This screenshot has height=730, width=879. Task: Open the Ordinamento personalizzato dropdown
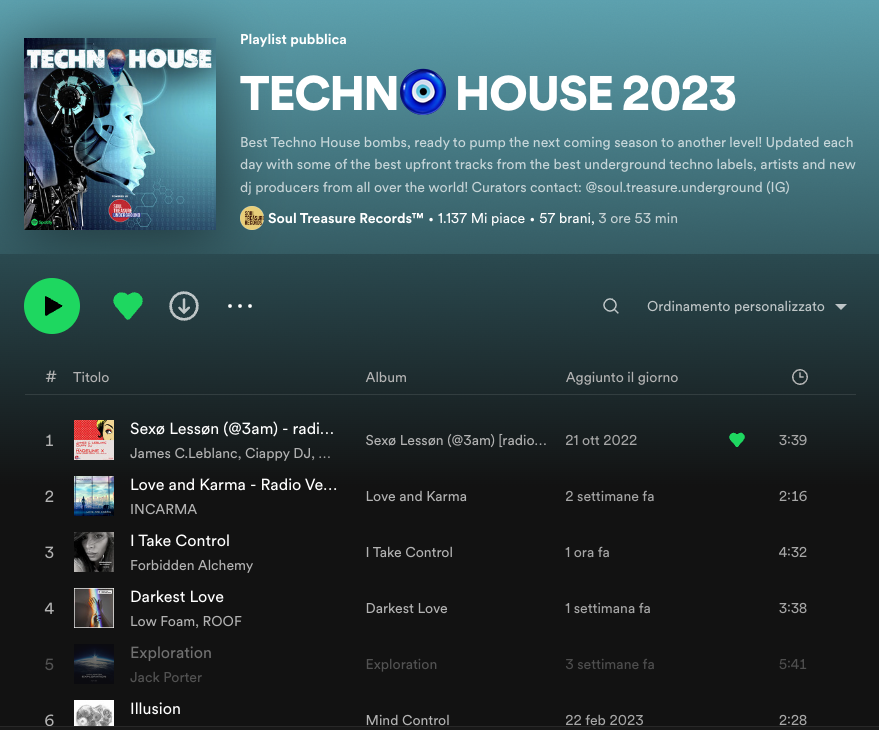pos(746,306)
